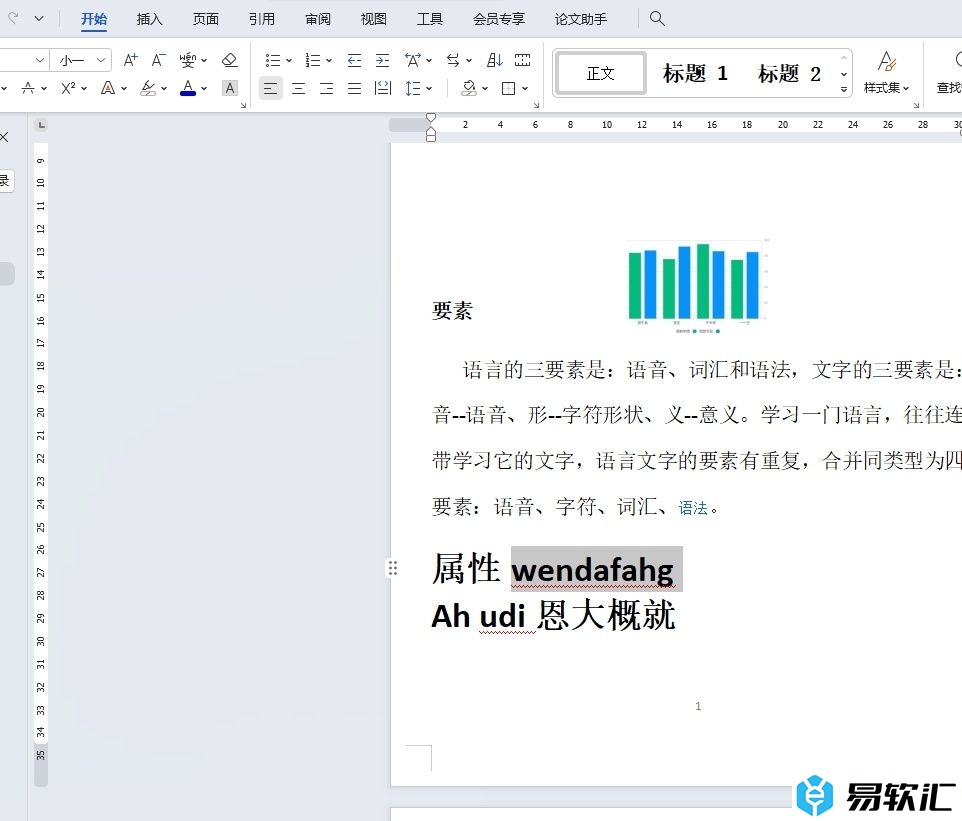962x821 pixels.
Task: Expand borders dropdown arrow
Action: 525,89
